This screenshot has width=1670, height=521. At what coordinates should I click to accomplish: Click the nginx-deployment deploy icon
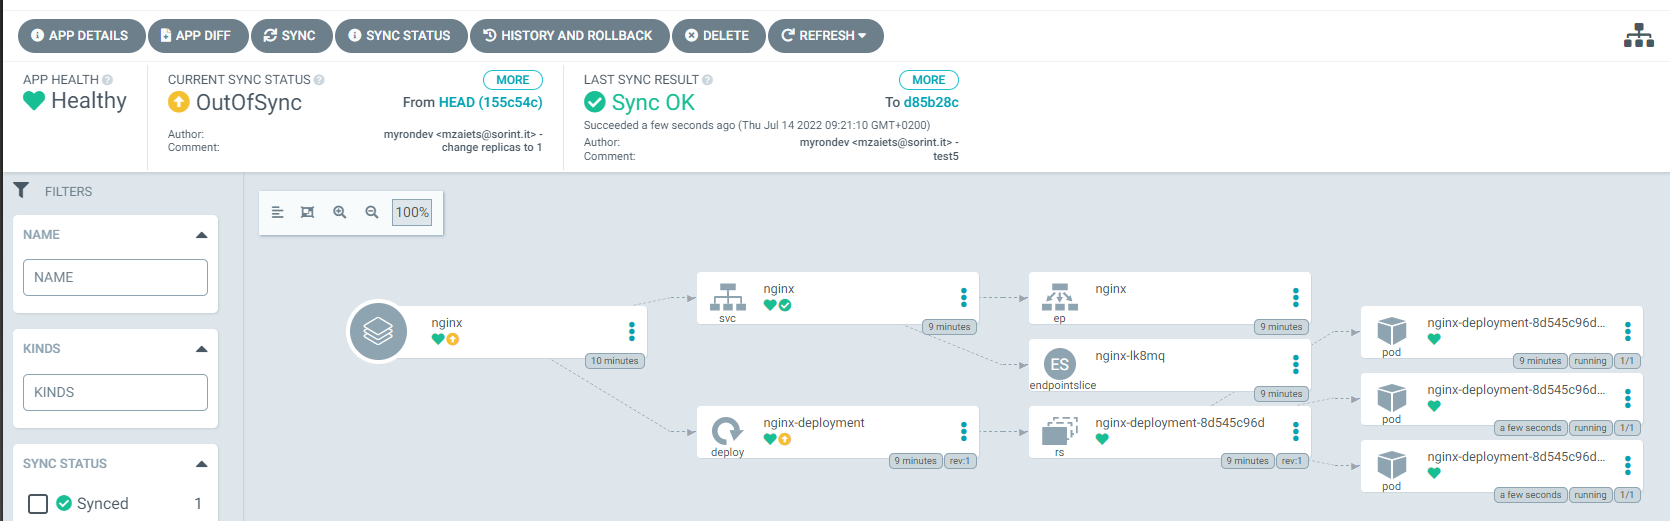pos(728,431)
